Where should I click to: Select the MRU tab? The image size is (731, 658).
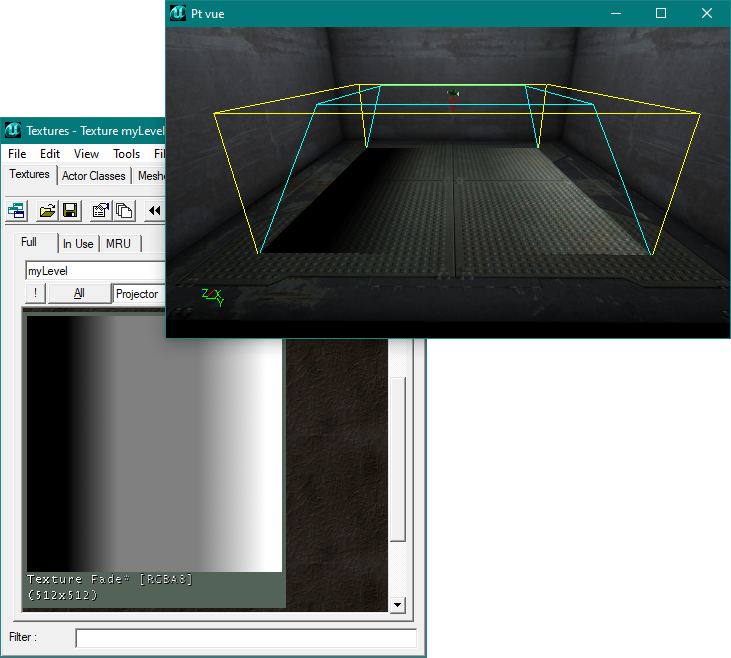pyautogui.click(x=118, y=243)
